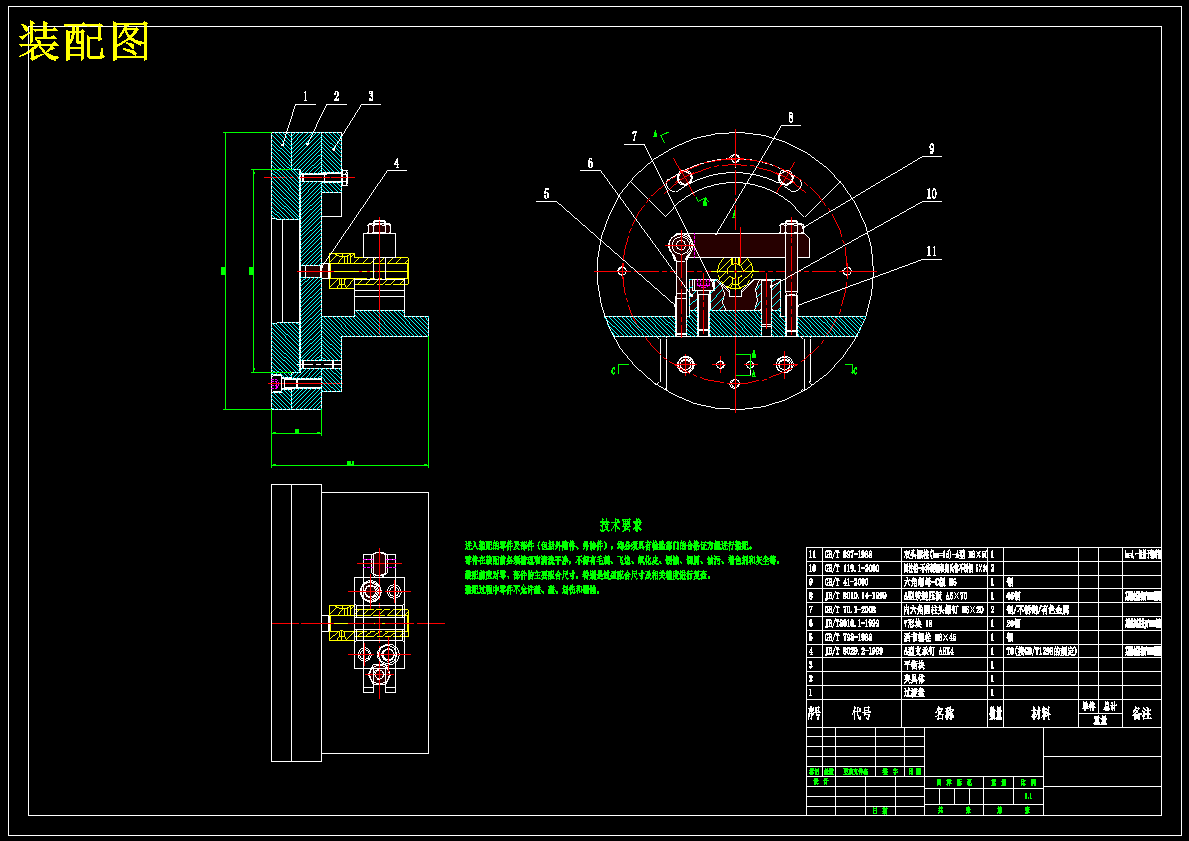Viewport: 1189px width, 841px height.
Task: Select part callout number 9
Action: 931,149
